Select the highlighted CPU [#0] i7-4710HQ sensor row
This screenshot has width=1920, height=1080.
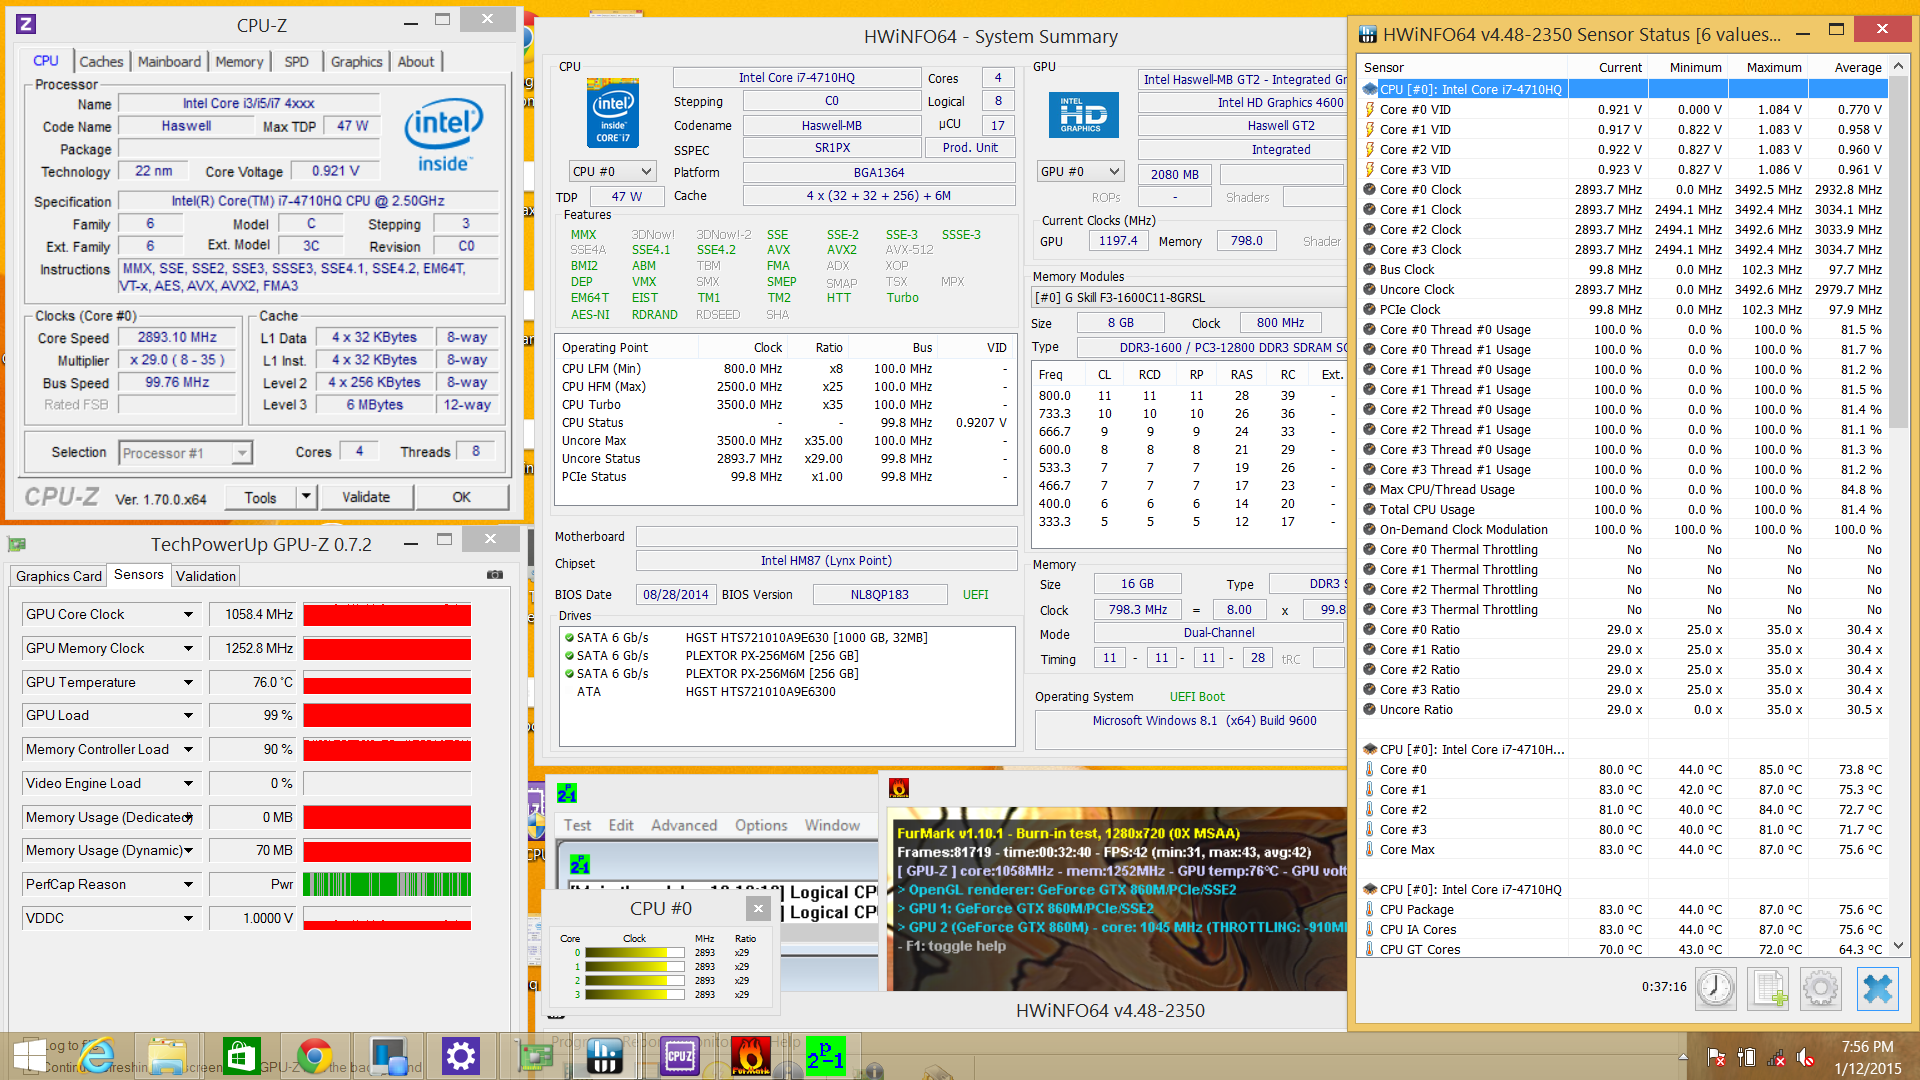pos(1624,89)
